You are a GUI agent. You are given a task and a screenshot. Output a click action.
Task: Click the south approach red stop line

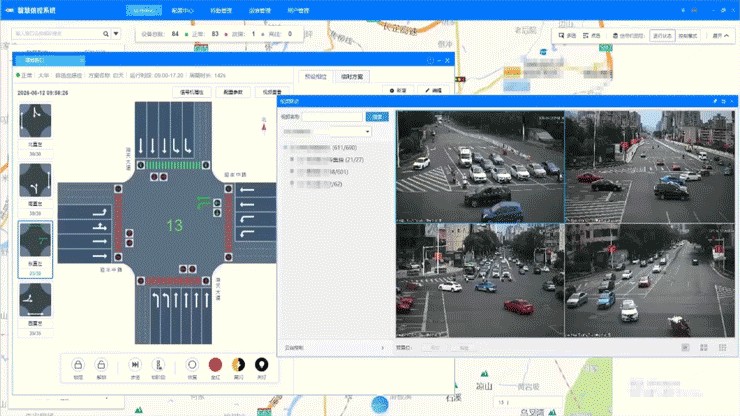[173, 281]
